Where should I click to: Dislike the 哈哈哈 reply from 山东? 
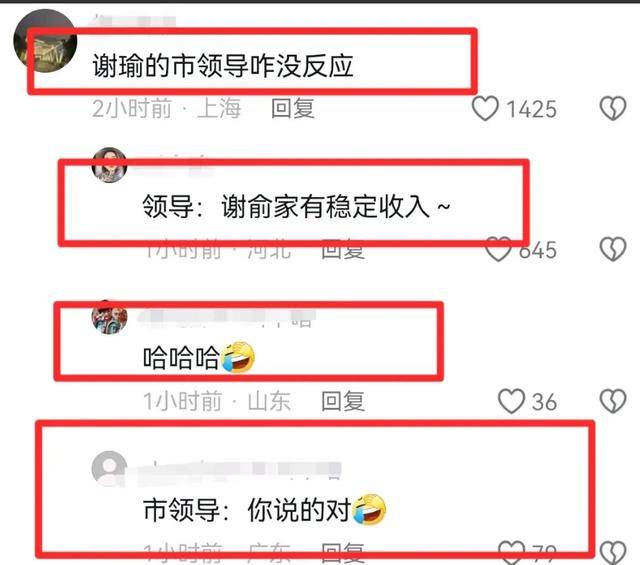(x=613, y=401)
